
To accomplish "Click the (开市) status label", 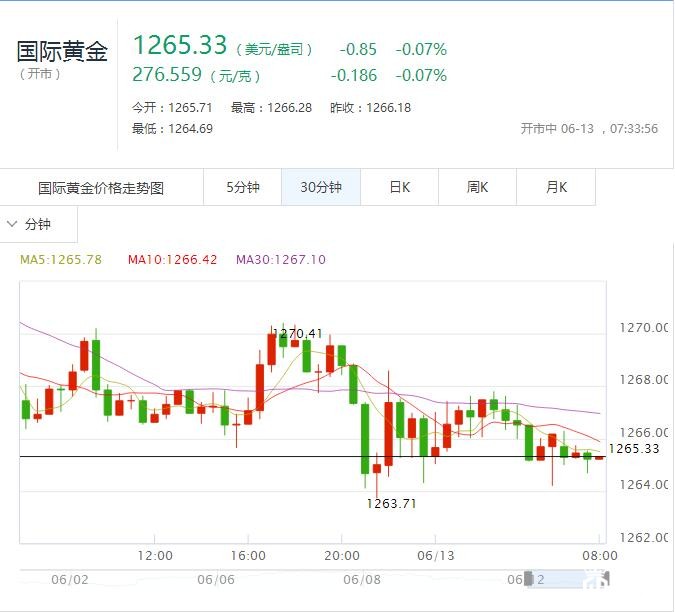I will click(x=40, y=74).
